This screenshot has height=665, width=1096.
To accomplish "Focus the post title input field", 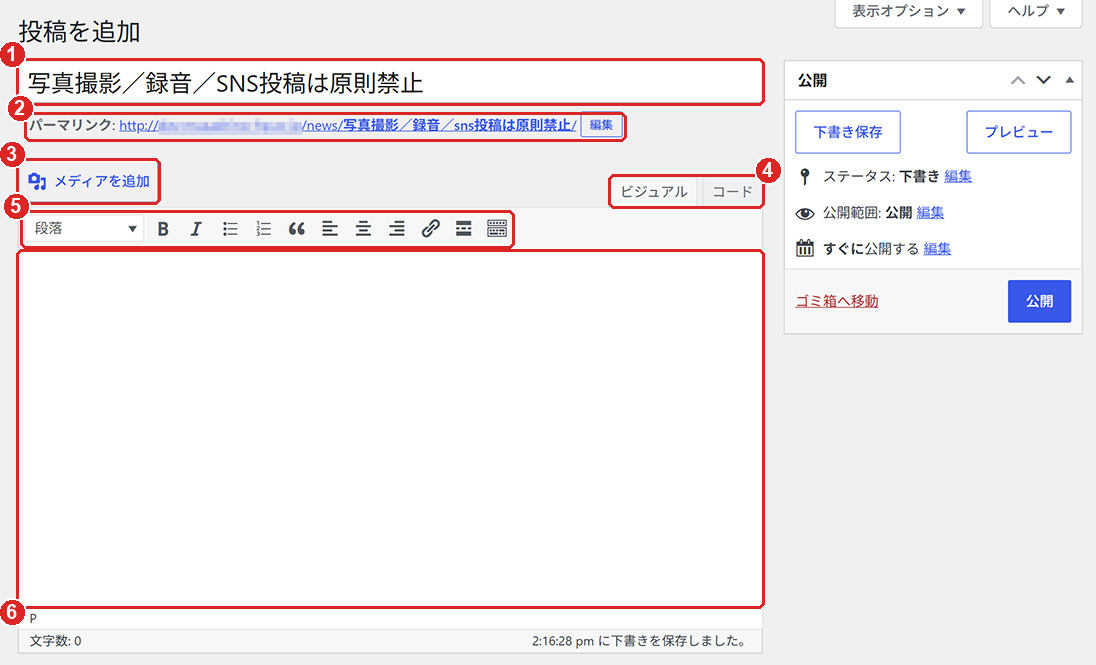I will tap(391, 83).
